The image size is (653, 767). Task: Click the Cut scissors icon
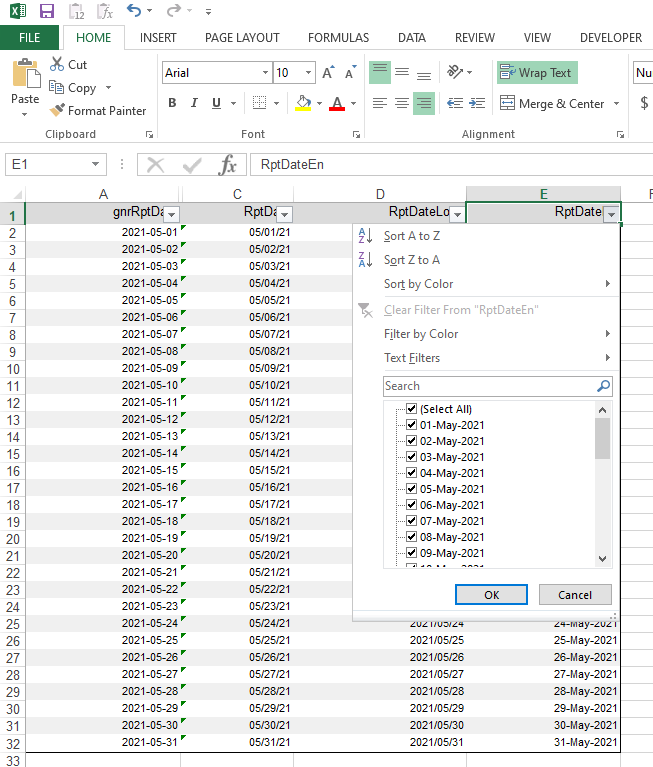[x=57, y=64]
